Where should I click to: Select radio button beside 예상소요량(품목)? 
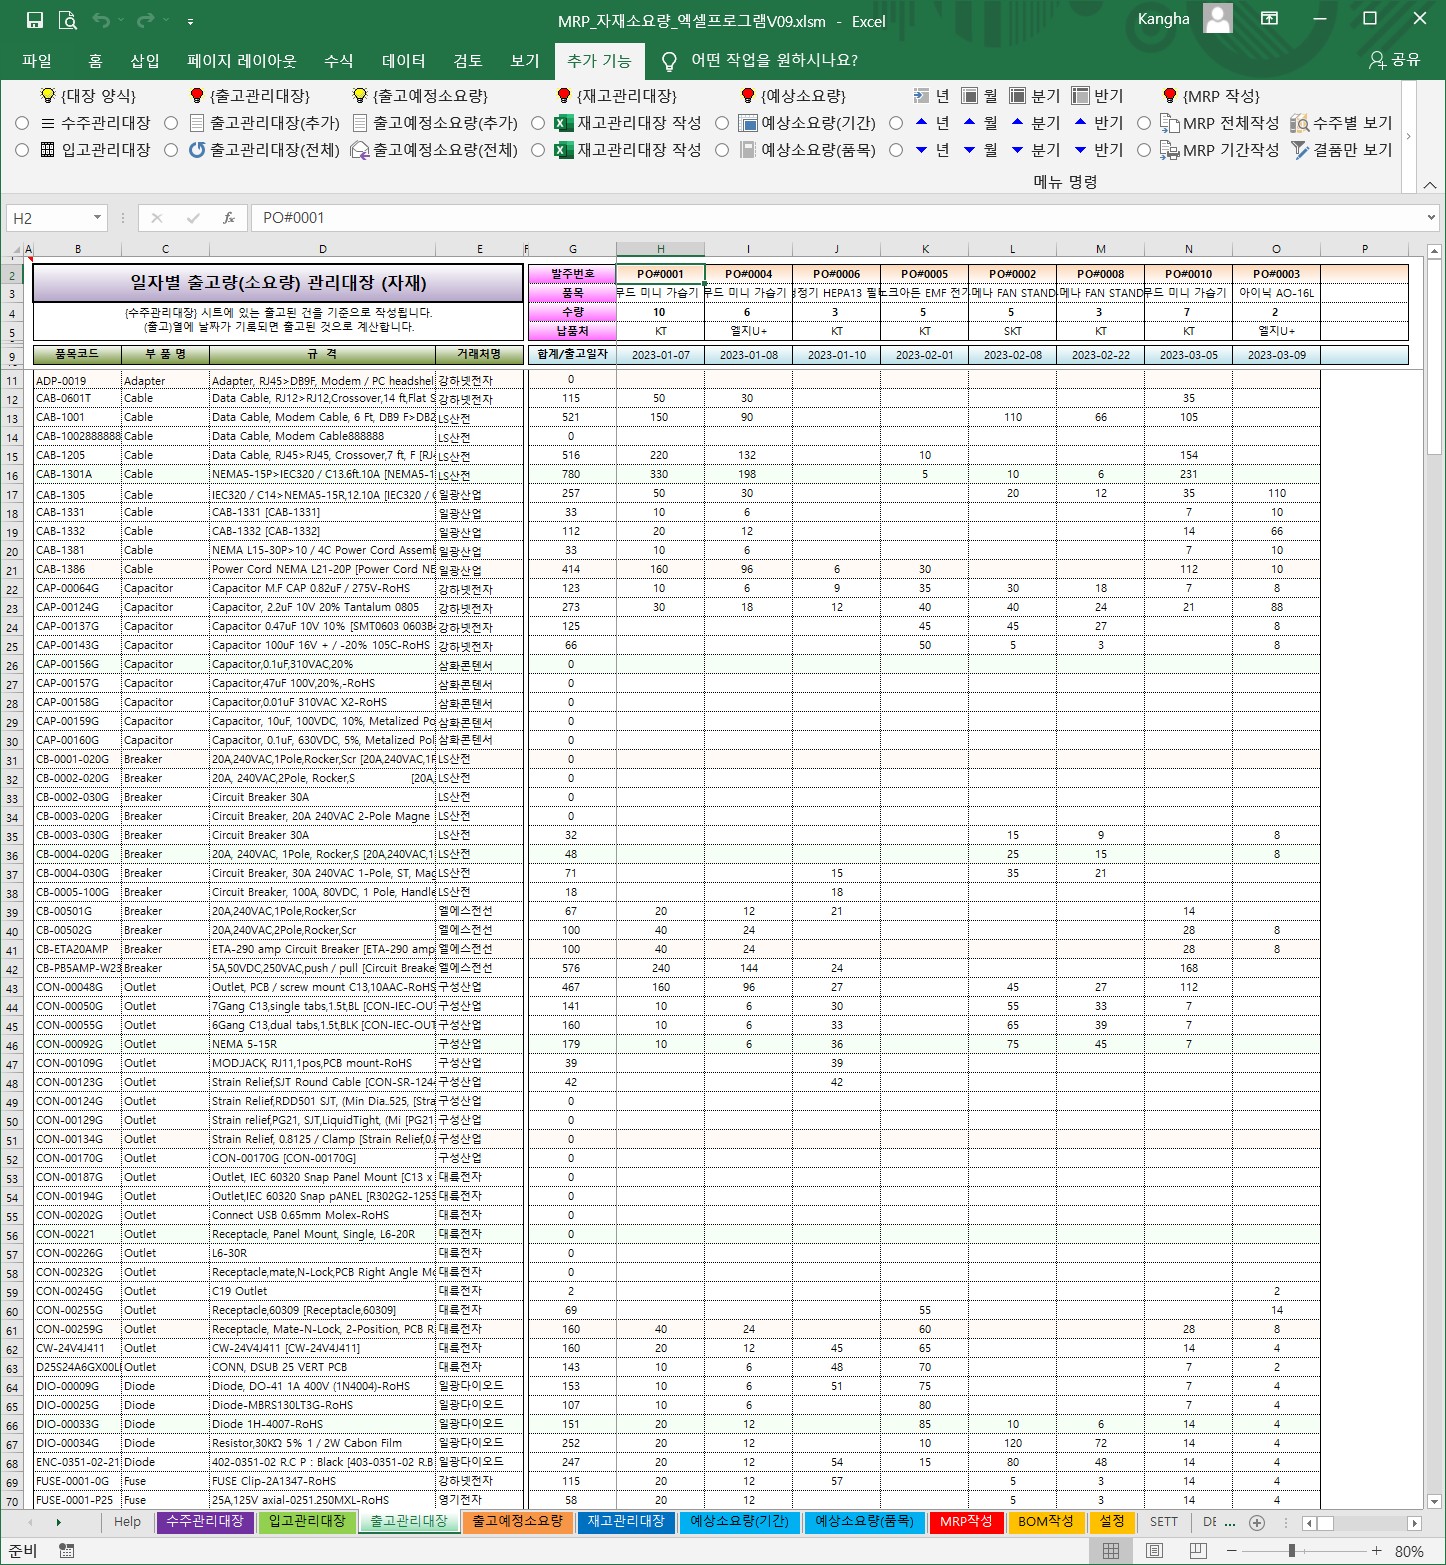(722, 150)
